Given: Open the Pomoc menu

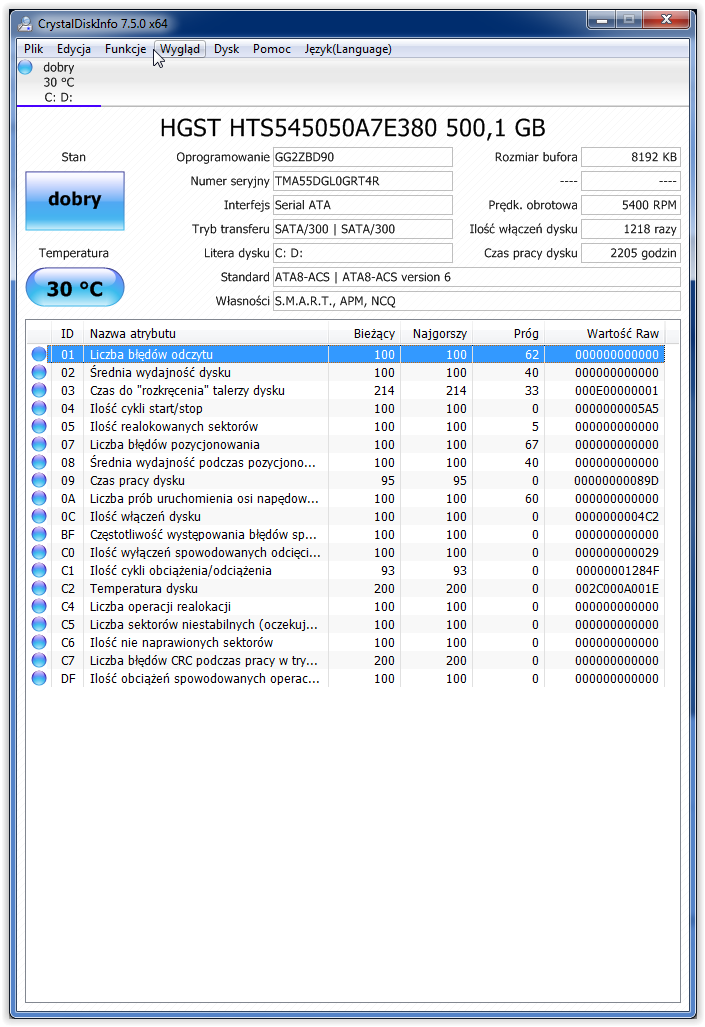Looking at the screenshot, I should coord(271,49).
